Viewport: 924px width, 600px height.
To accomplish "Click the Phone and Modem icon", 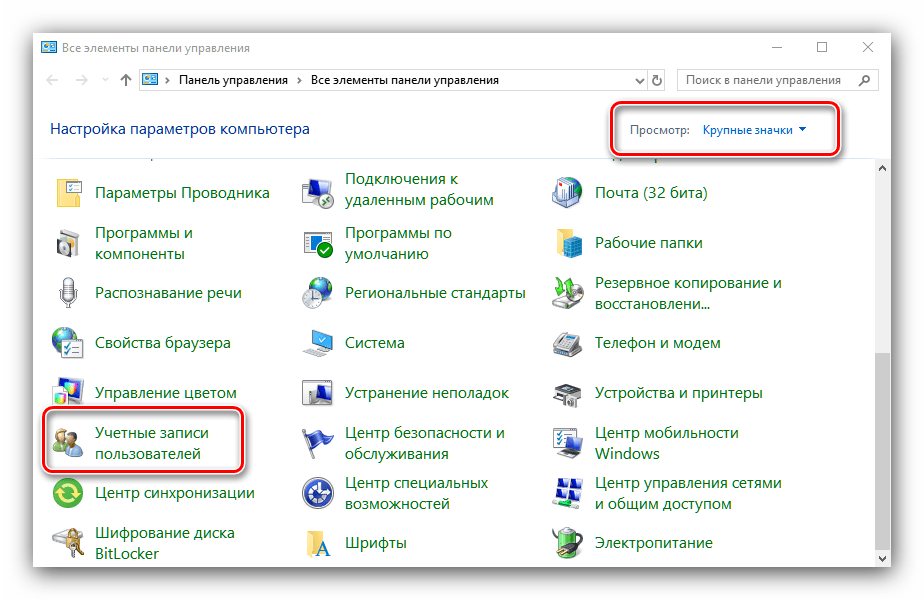I will point(567,343).
